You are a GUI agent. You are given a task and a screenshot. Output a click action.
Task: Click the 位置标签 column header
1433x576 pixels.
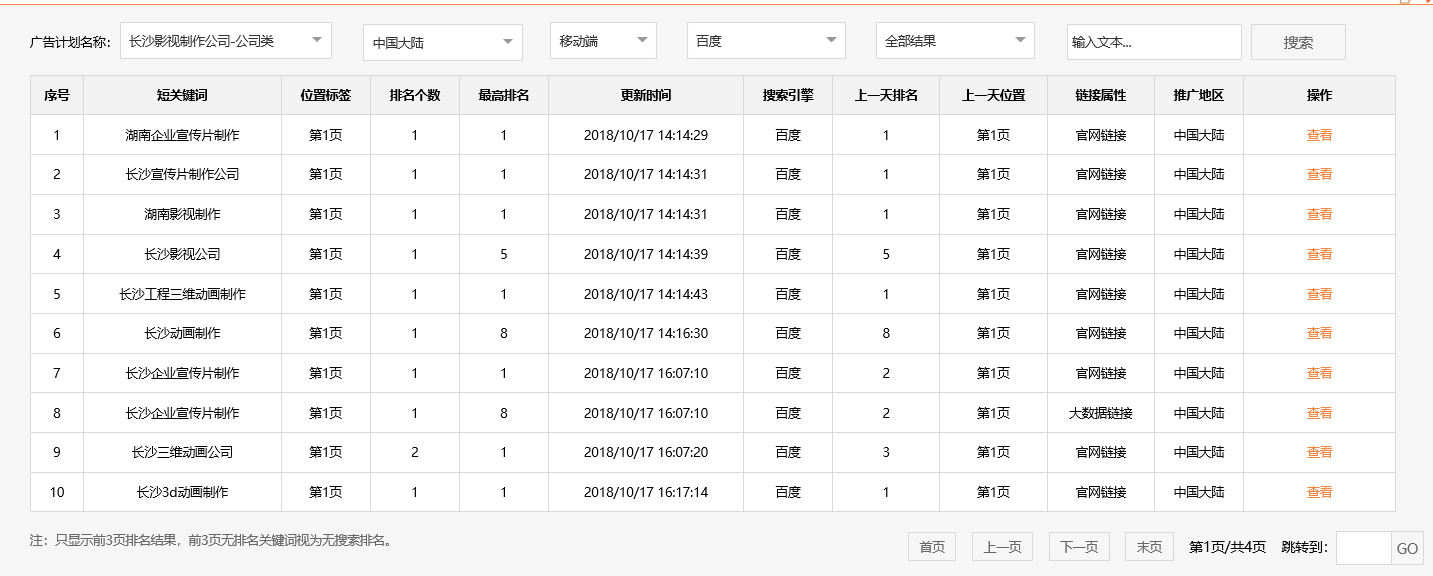point(326,95)
